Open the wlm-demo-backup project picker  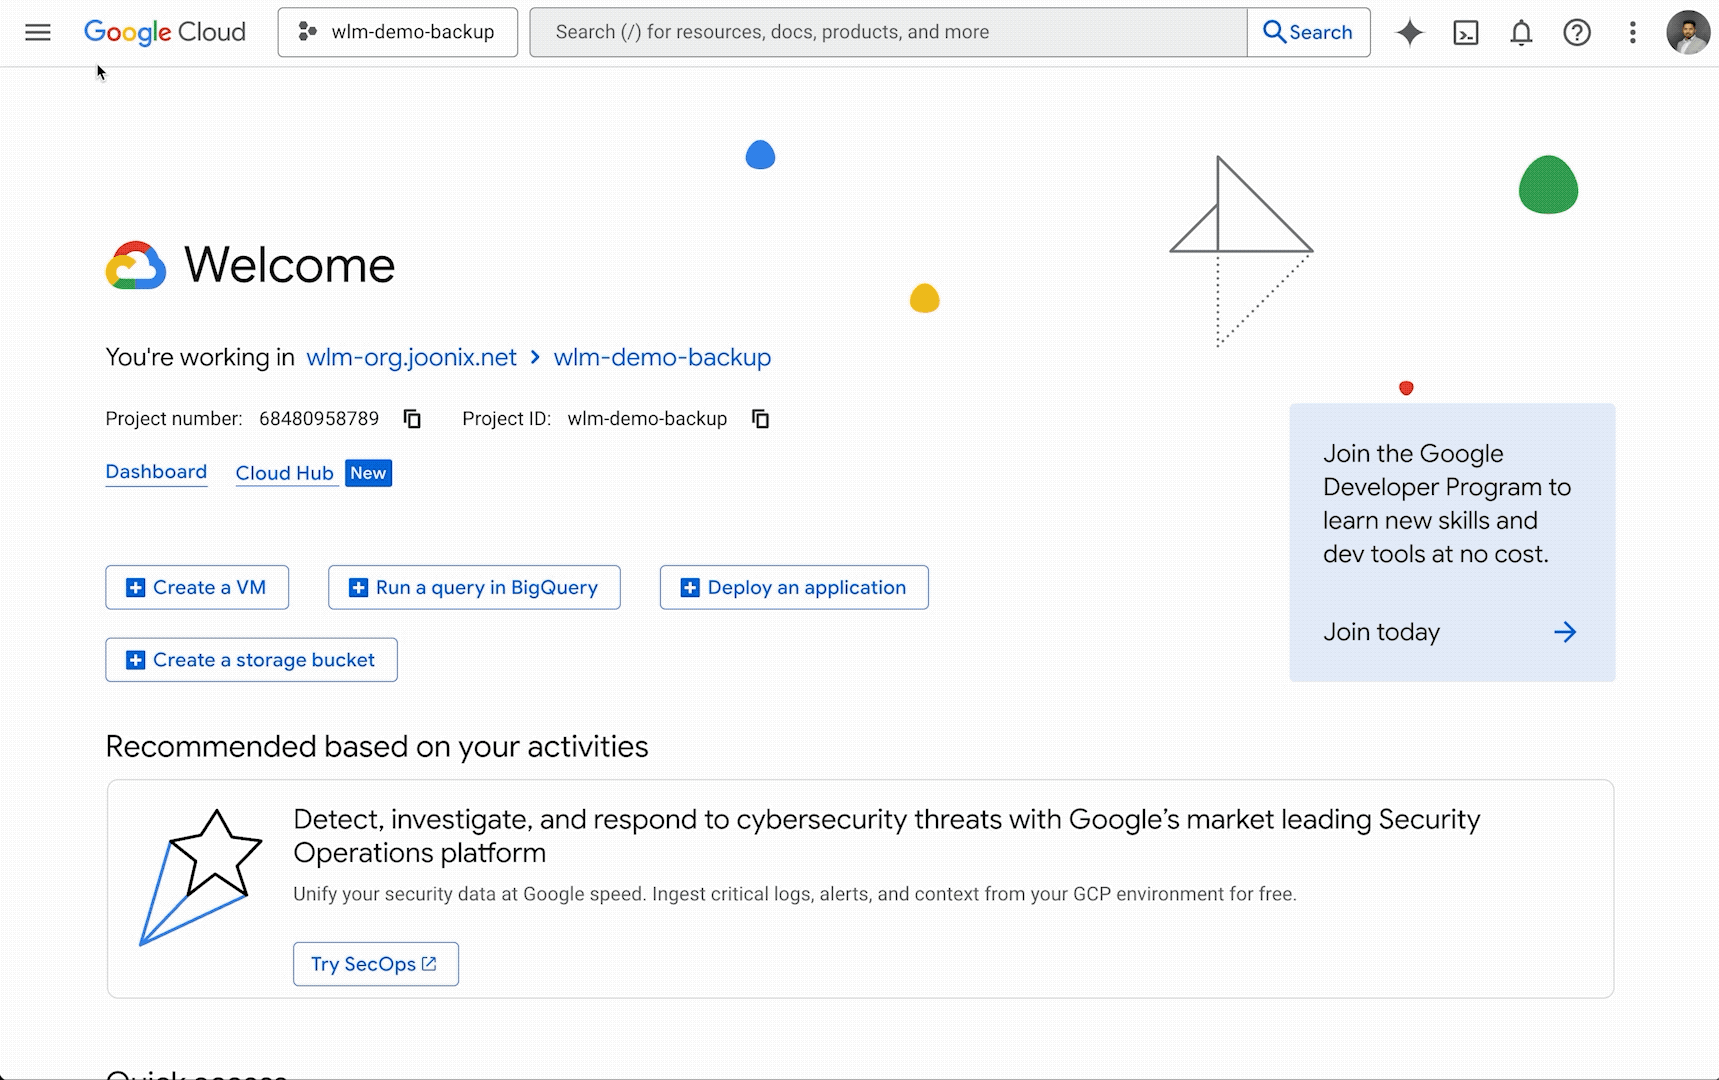(x=397, y=31)
